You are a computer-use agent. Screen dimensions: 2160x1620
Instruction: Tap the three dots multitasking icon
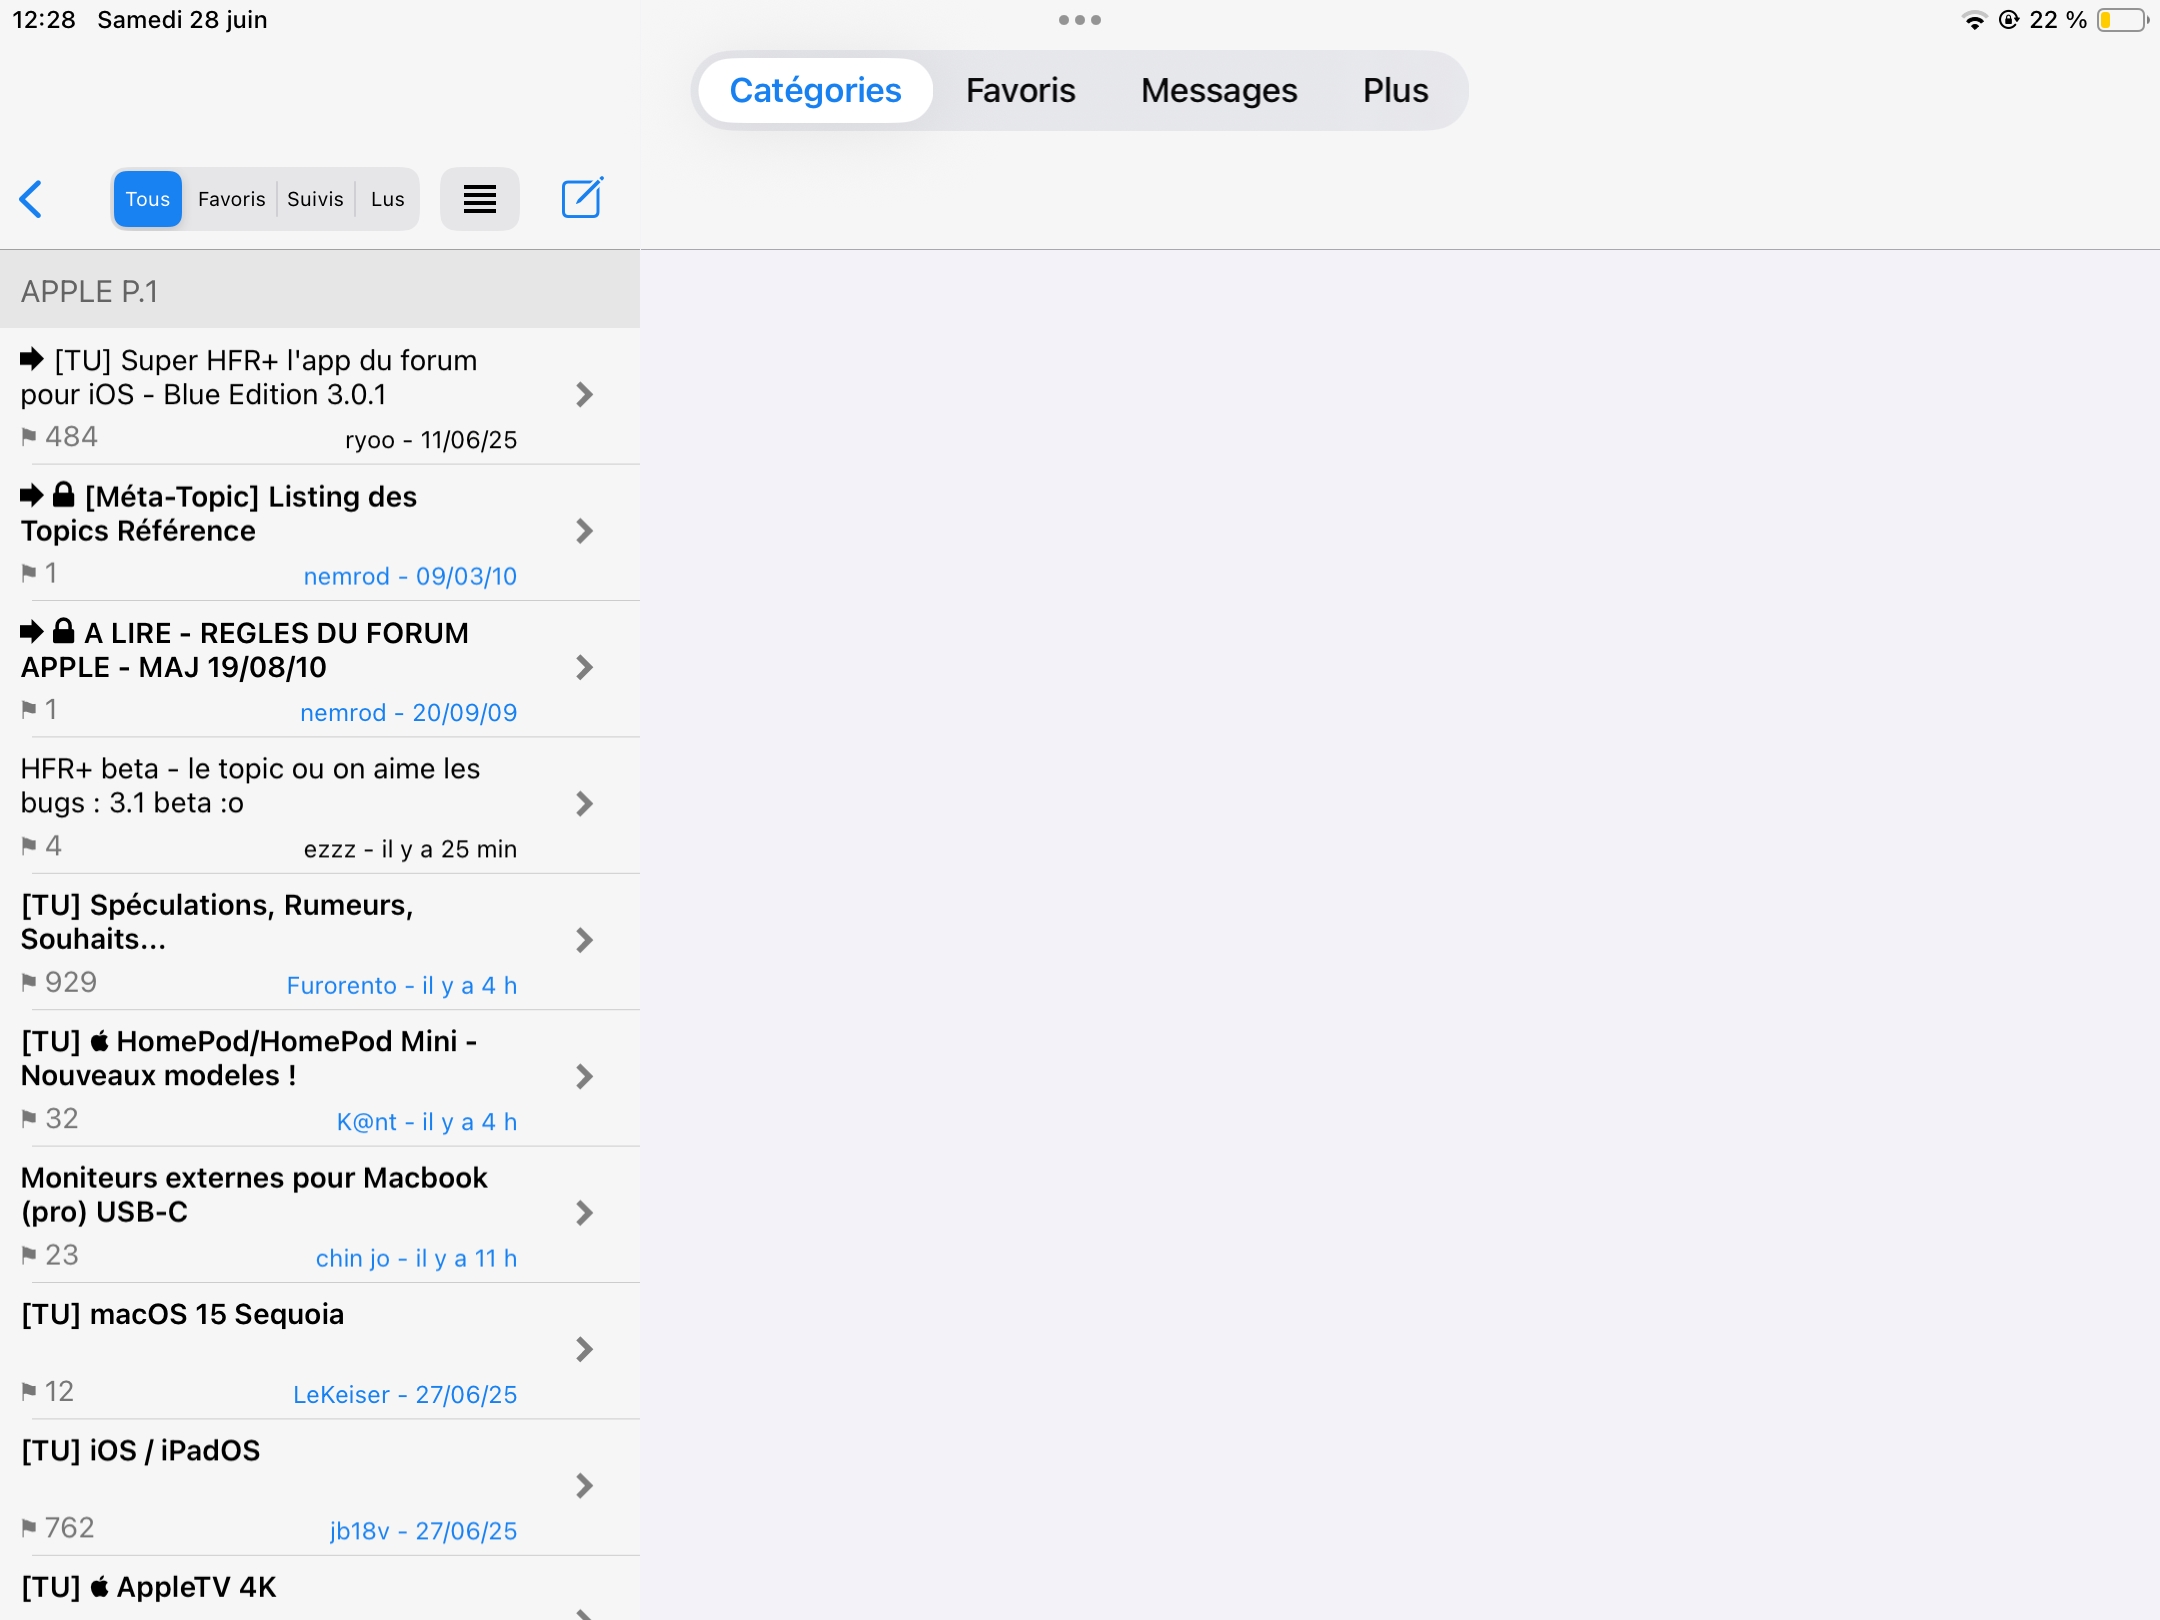tap(1079, 20)
